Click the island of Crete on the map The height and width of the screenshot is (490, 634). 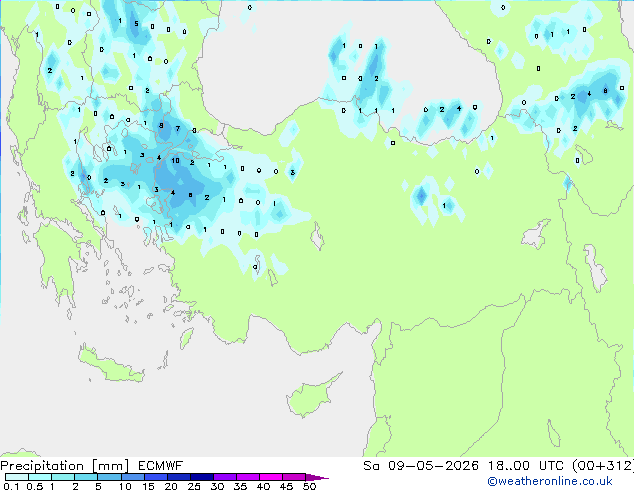110,364
